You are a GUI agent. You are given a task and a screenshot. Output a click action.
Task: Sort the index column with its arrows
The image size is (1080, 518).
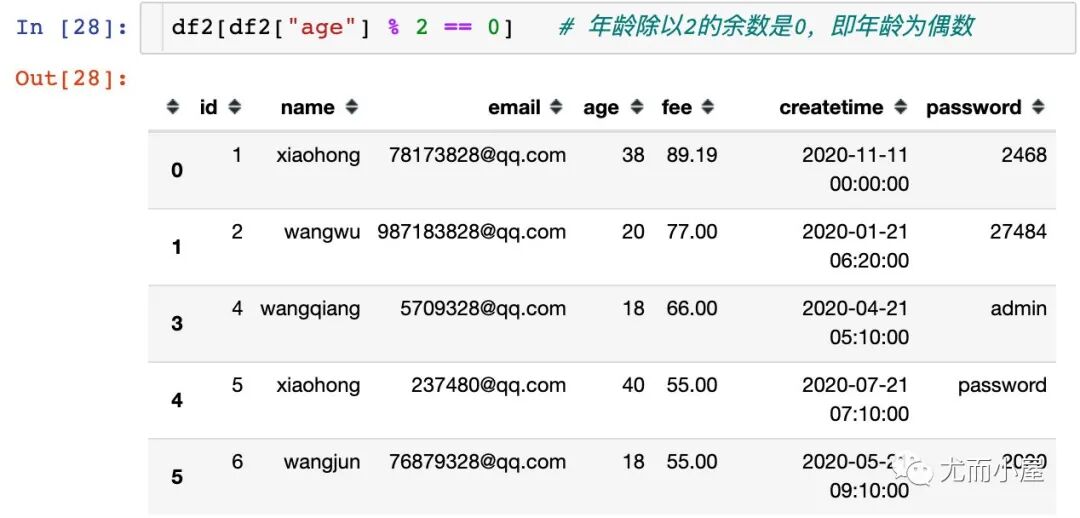pyautogui.click(x=173, y=107)
